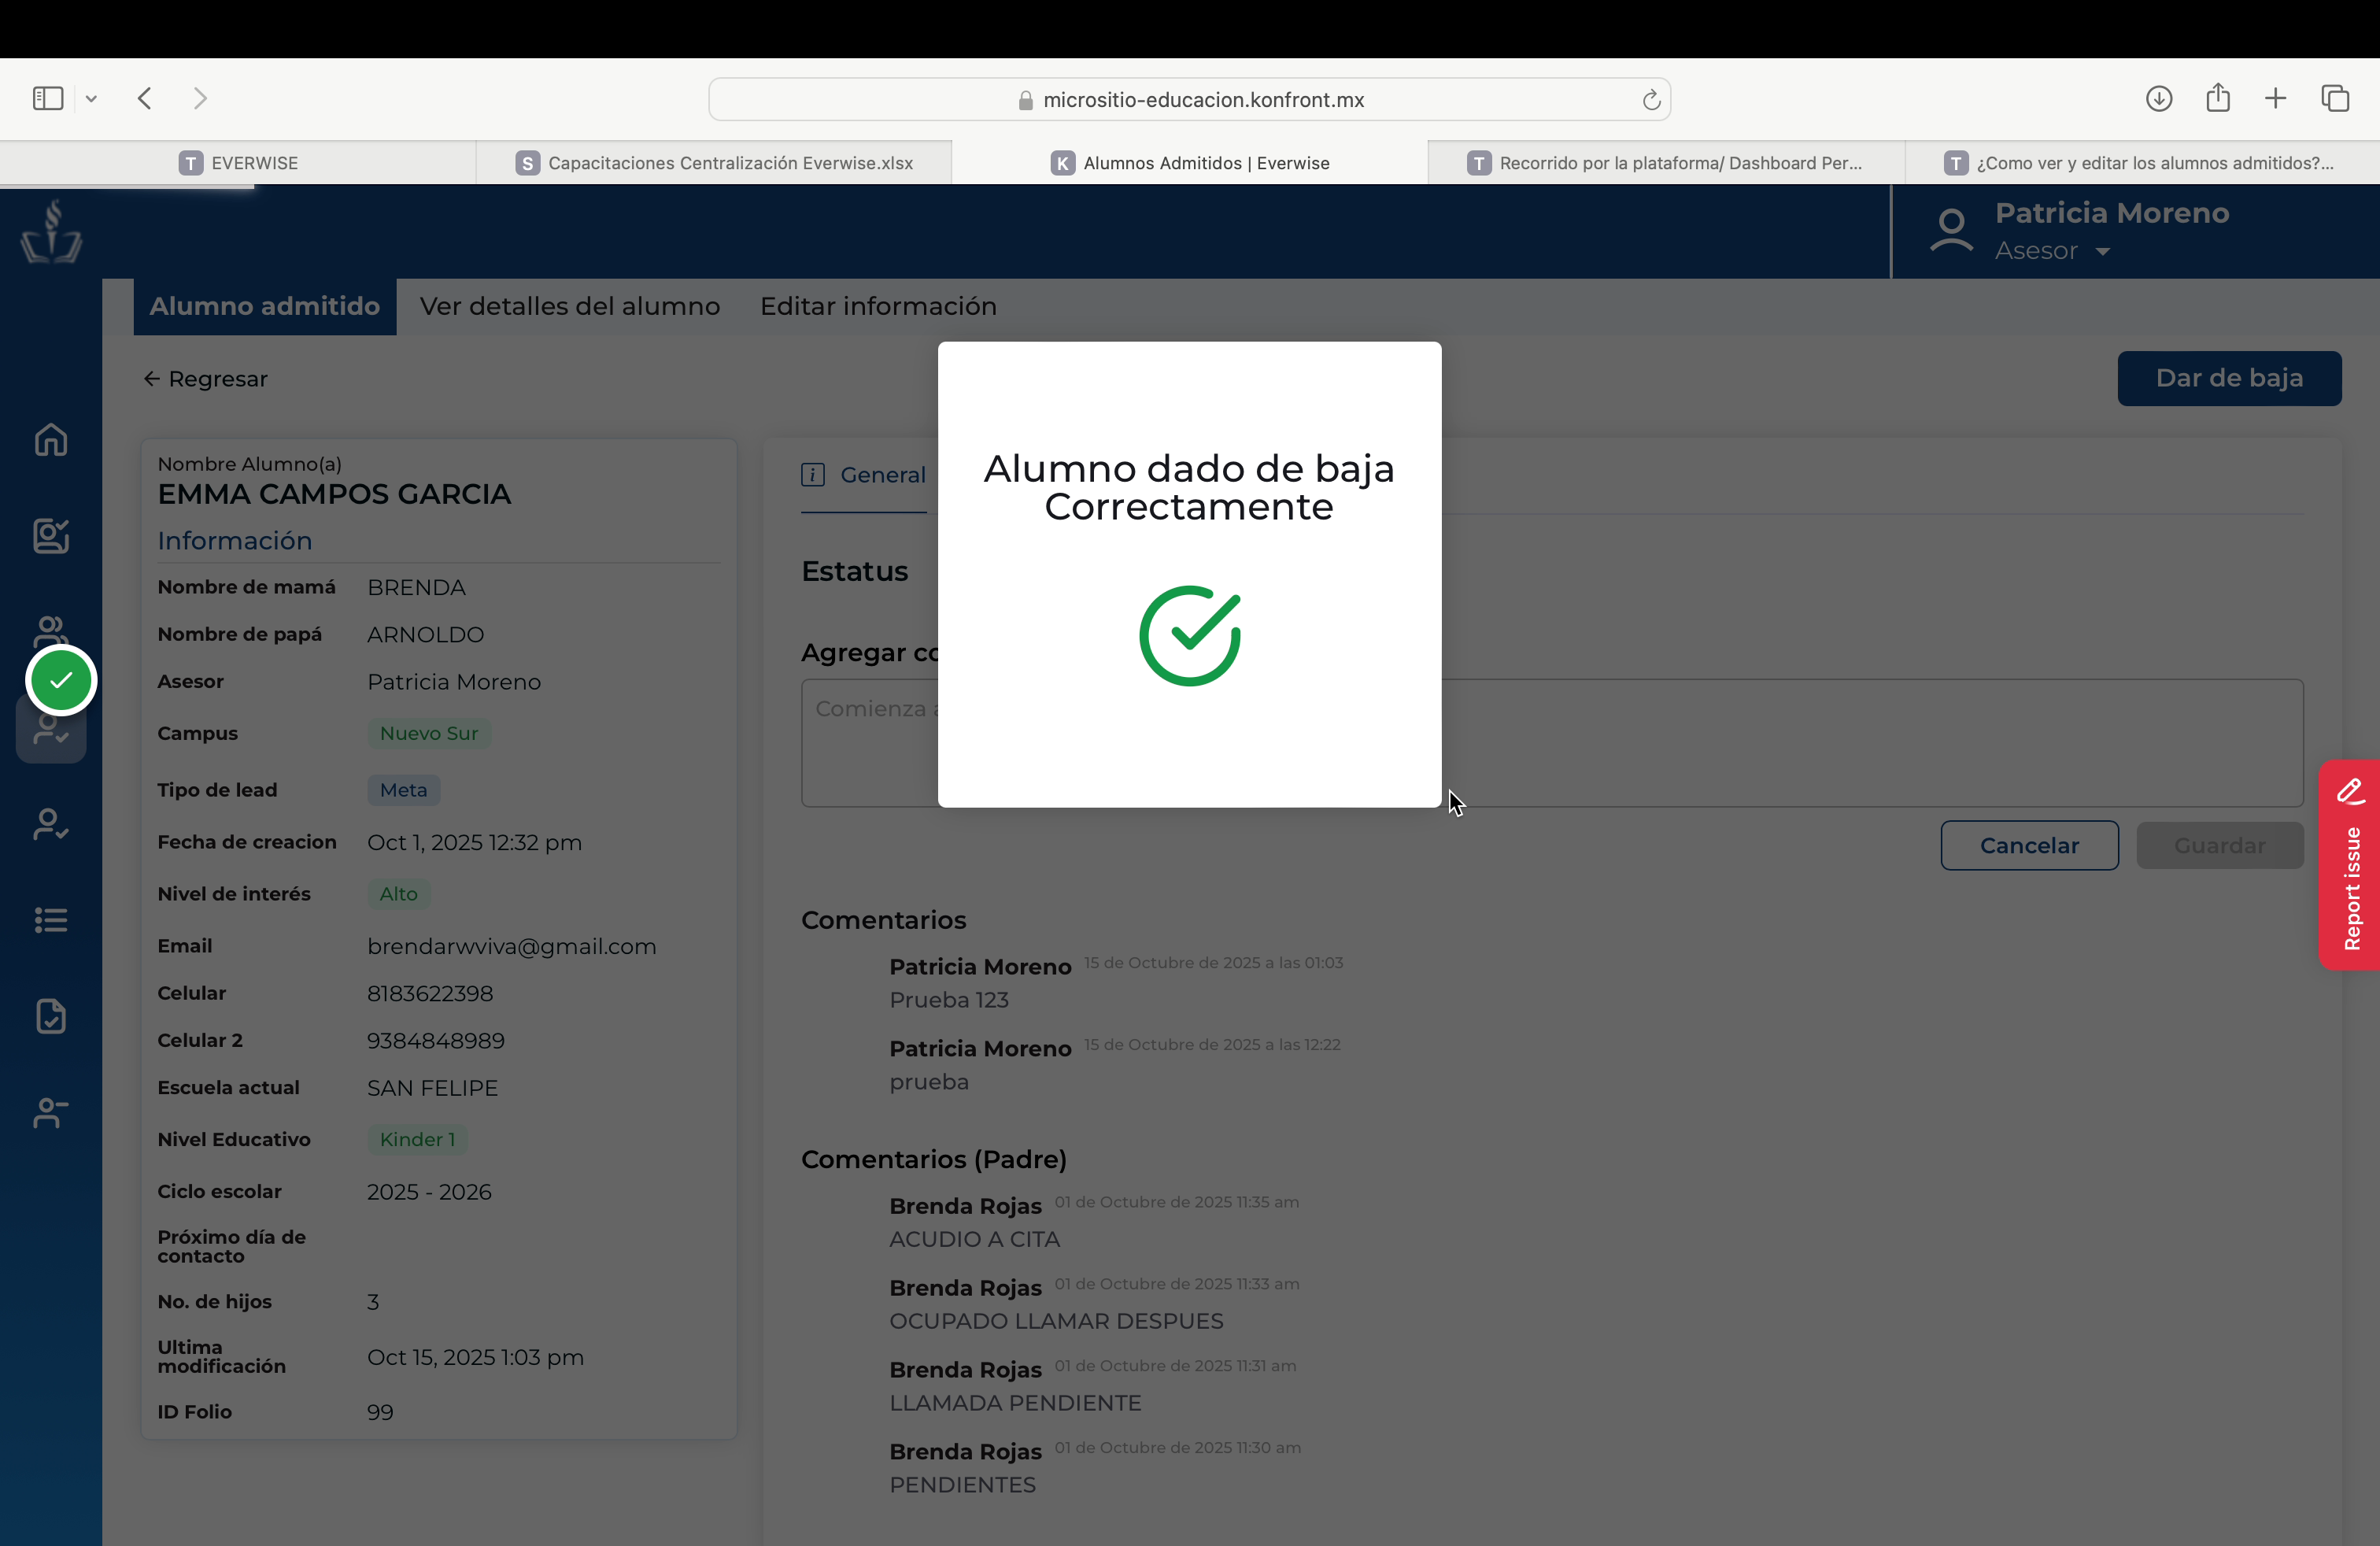
Task: Click the green checkmark badge in sidebar
Action: (x=61, y=680)
